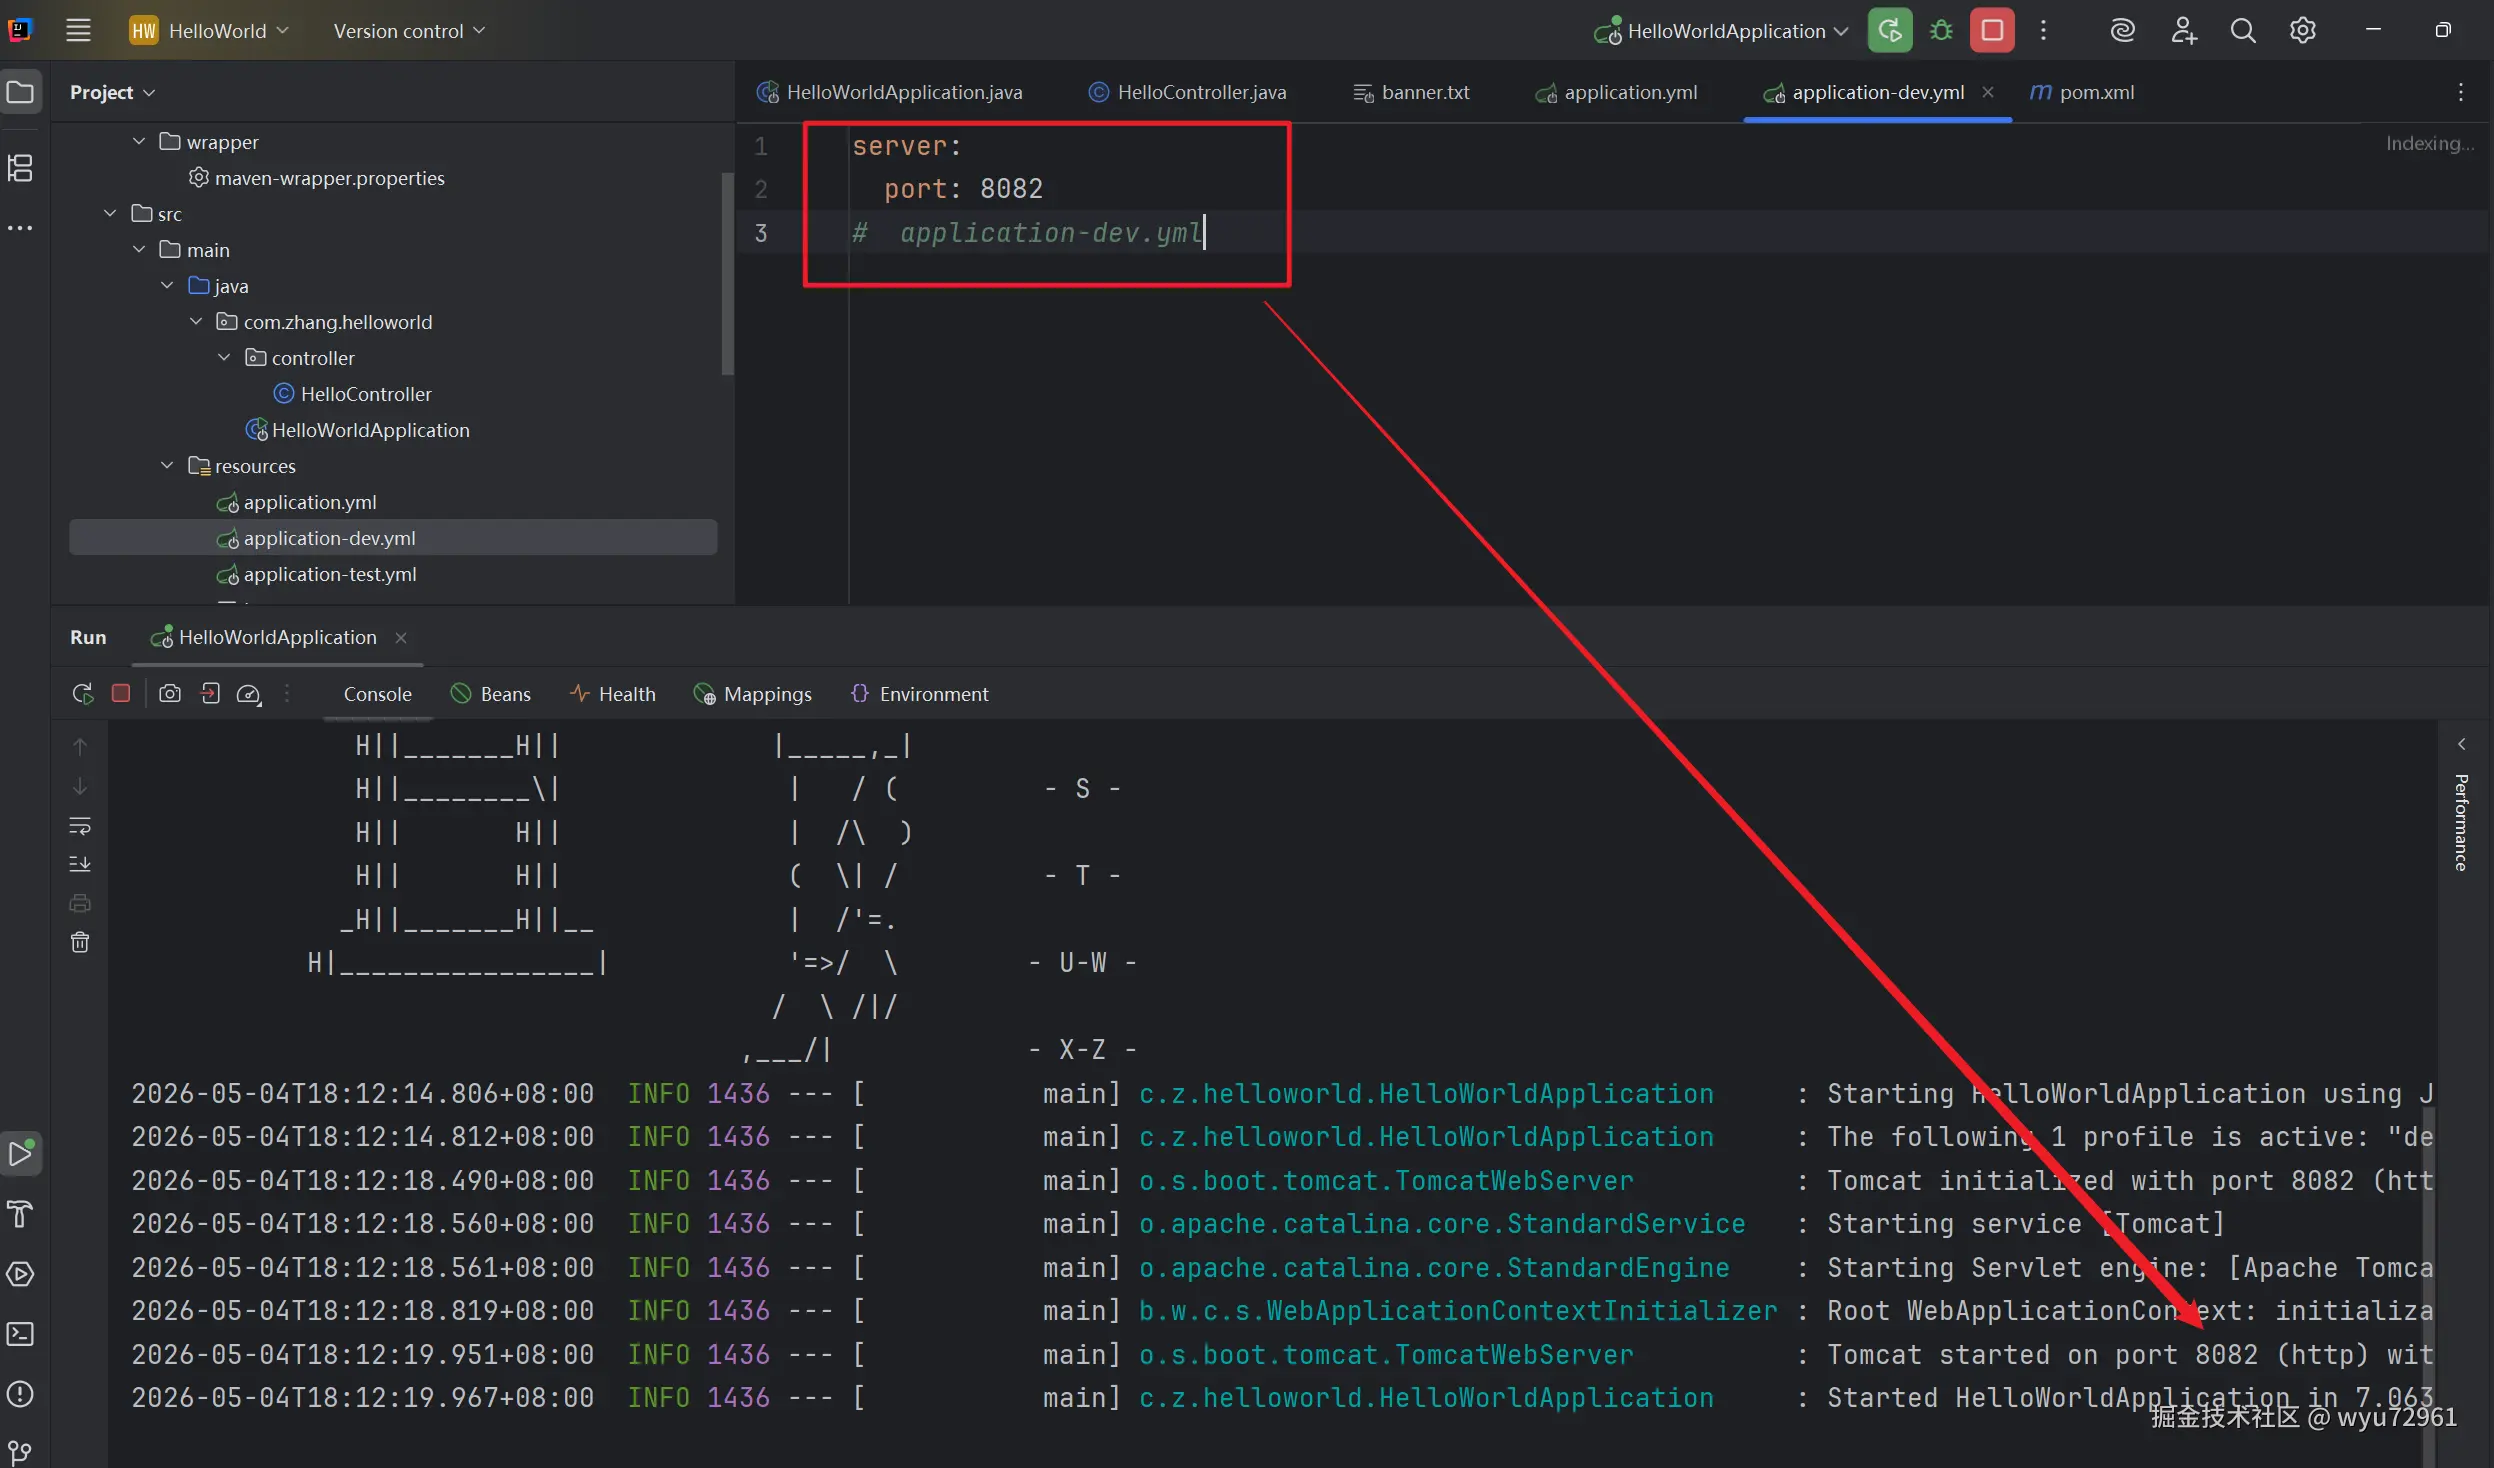Open the Health tab in Run panel

(x=613, y=694)
